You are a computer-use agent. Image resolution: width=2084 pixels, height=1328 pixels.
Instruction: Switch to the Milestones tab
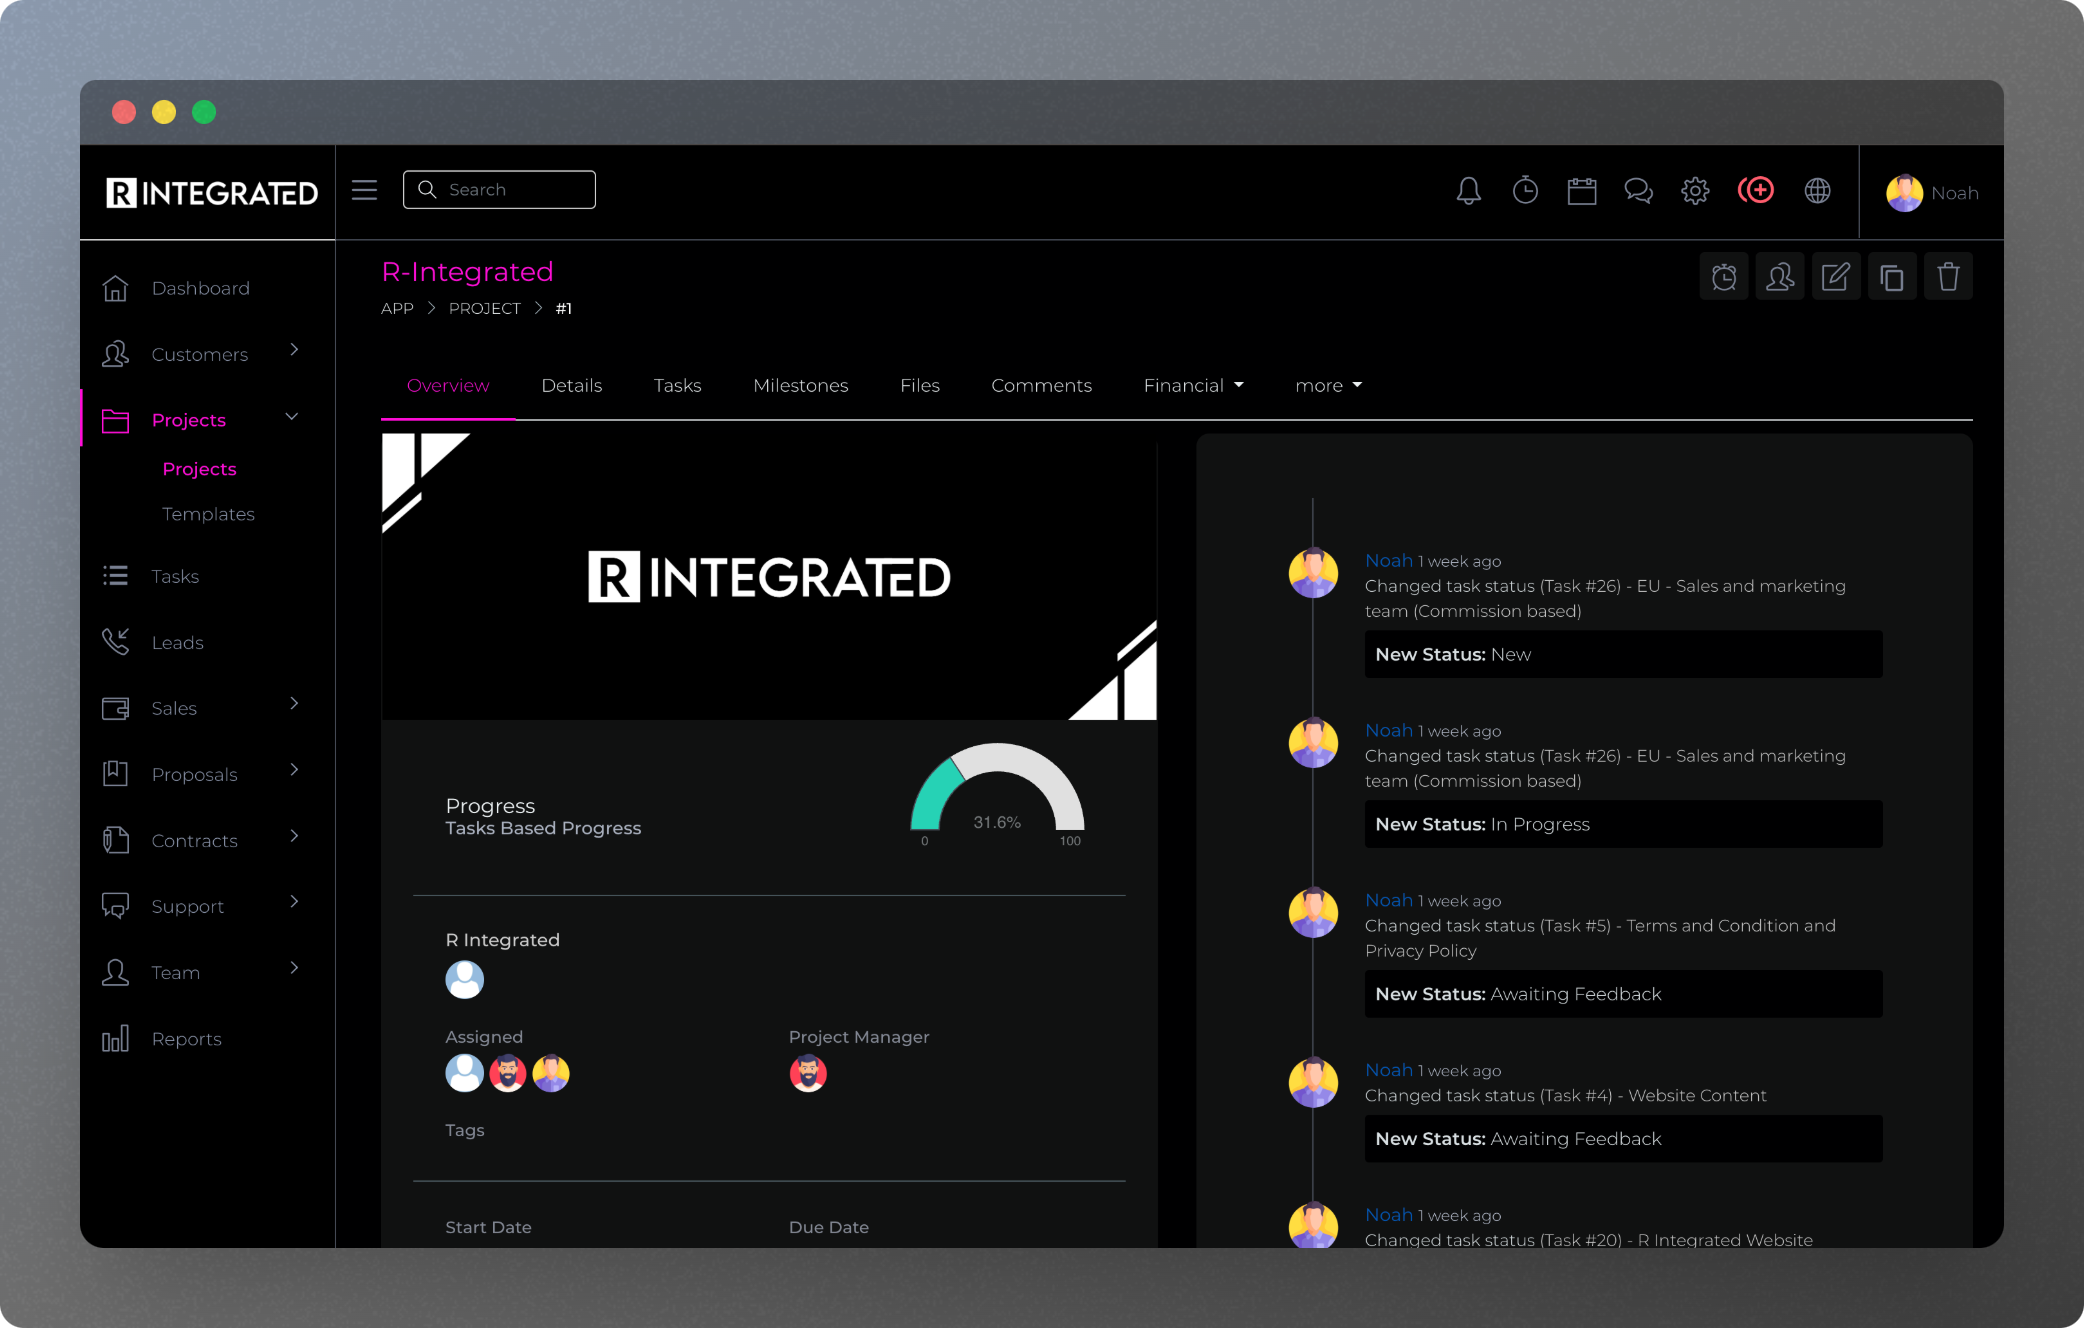tap(800, 385)
